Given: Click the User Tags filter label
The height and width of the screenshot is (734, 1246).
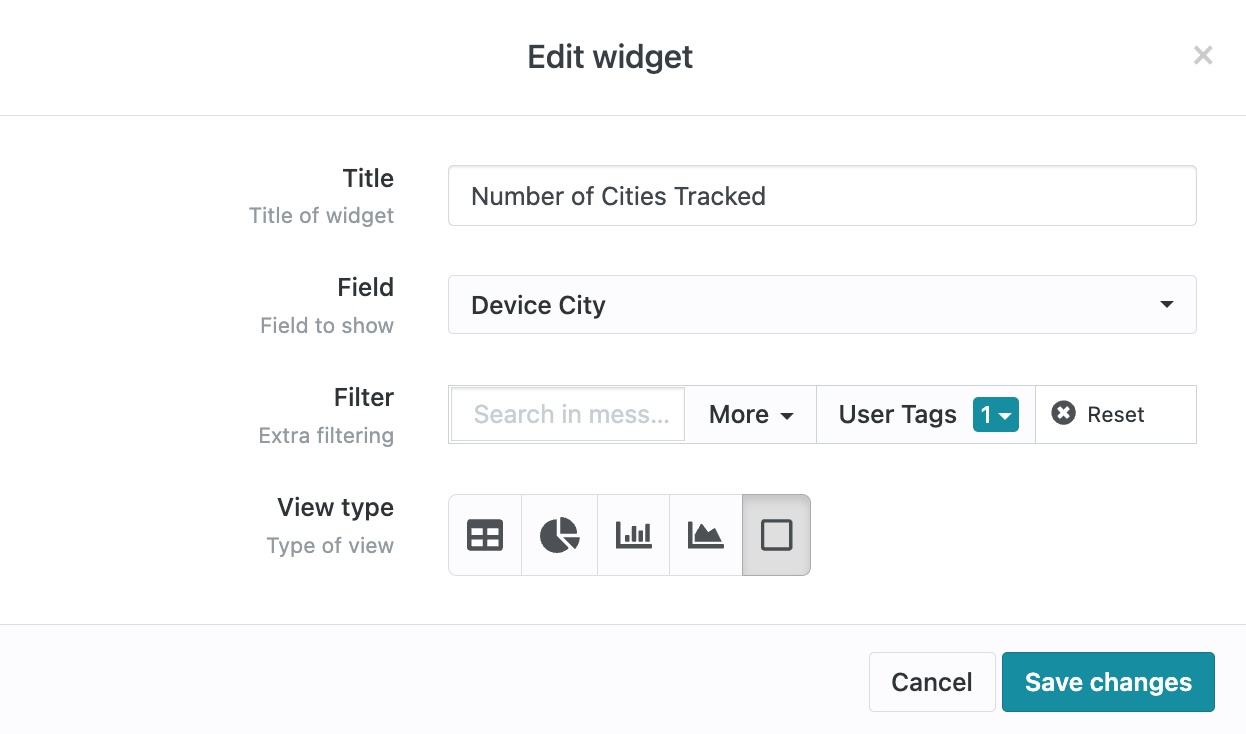Looking at the screenshot, I should coord(897,414).
